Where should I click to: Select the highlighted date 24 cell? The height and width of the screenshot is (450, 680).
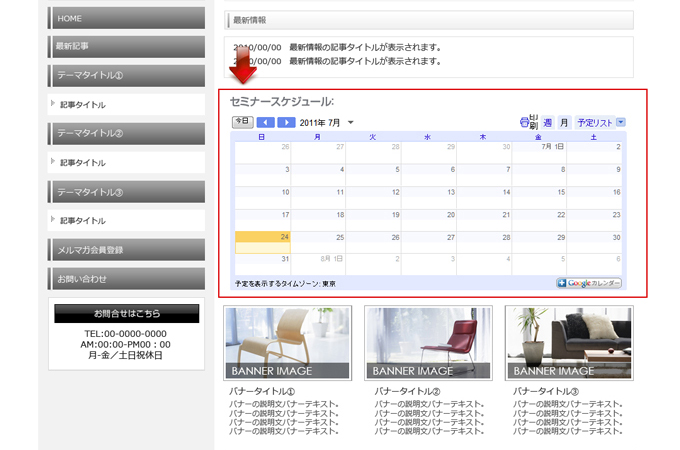pyautogui.click(x=263, y=241)
